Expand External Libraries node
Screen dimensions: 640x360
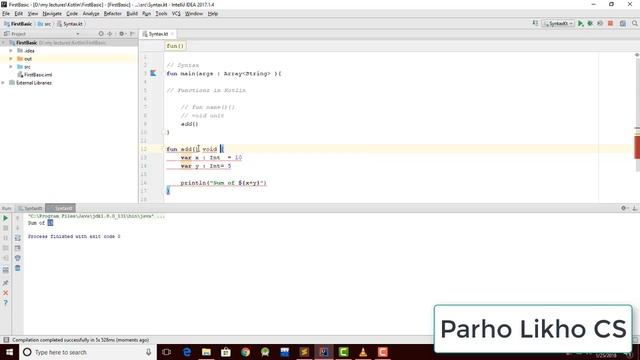point(4,83)
